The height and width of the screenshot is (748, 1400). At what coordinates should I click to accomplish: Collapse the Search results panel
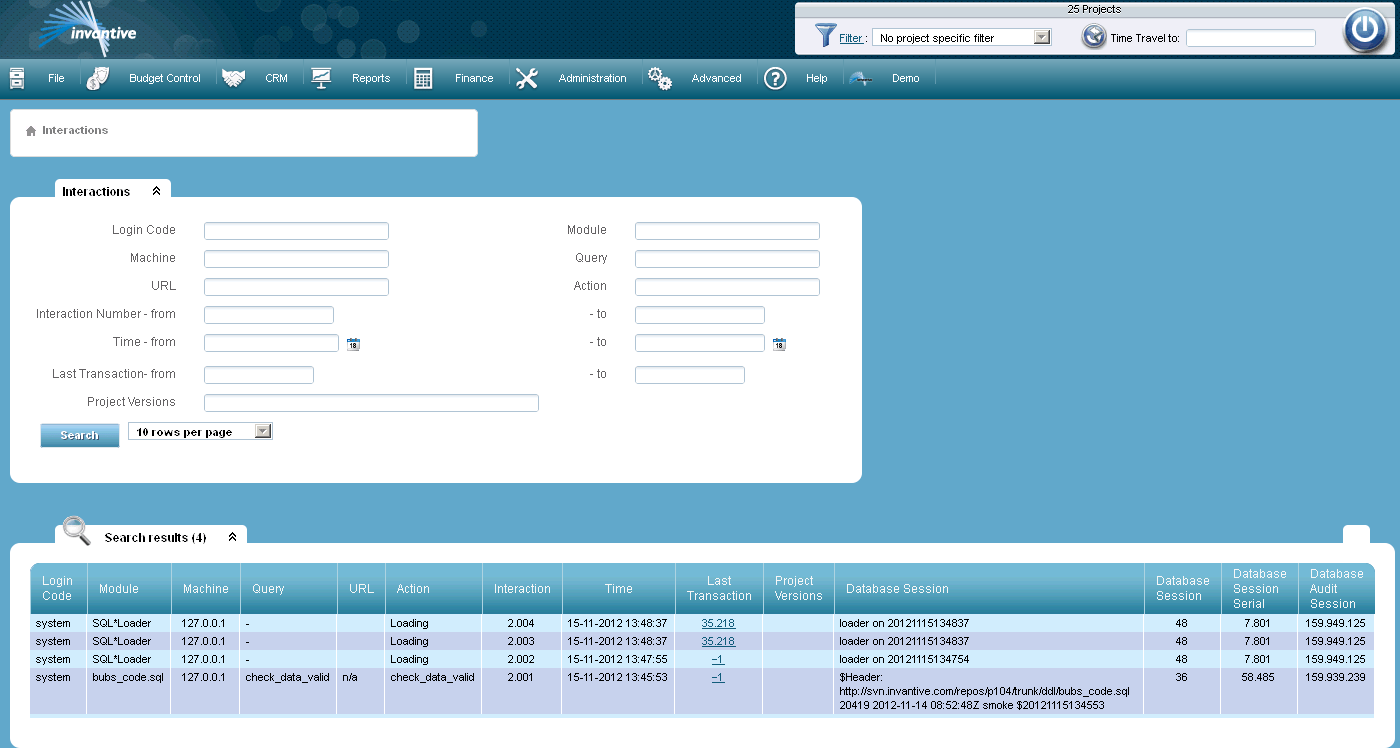pyautogui.click(x=232, y=537)
